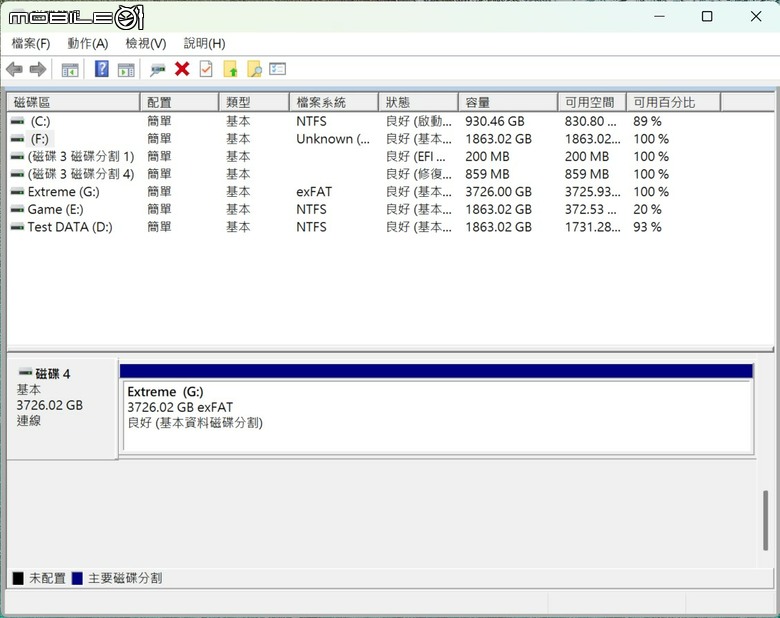This screenshot has width=780, height=618.
Task: Click the 372.53 free space cell
Action: tap(590, 209)
